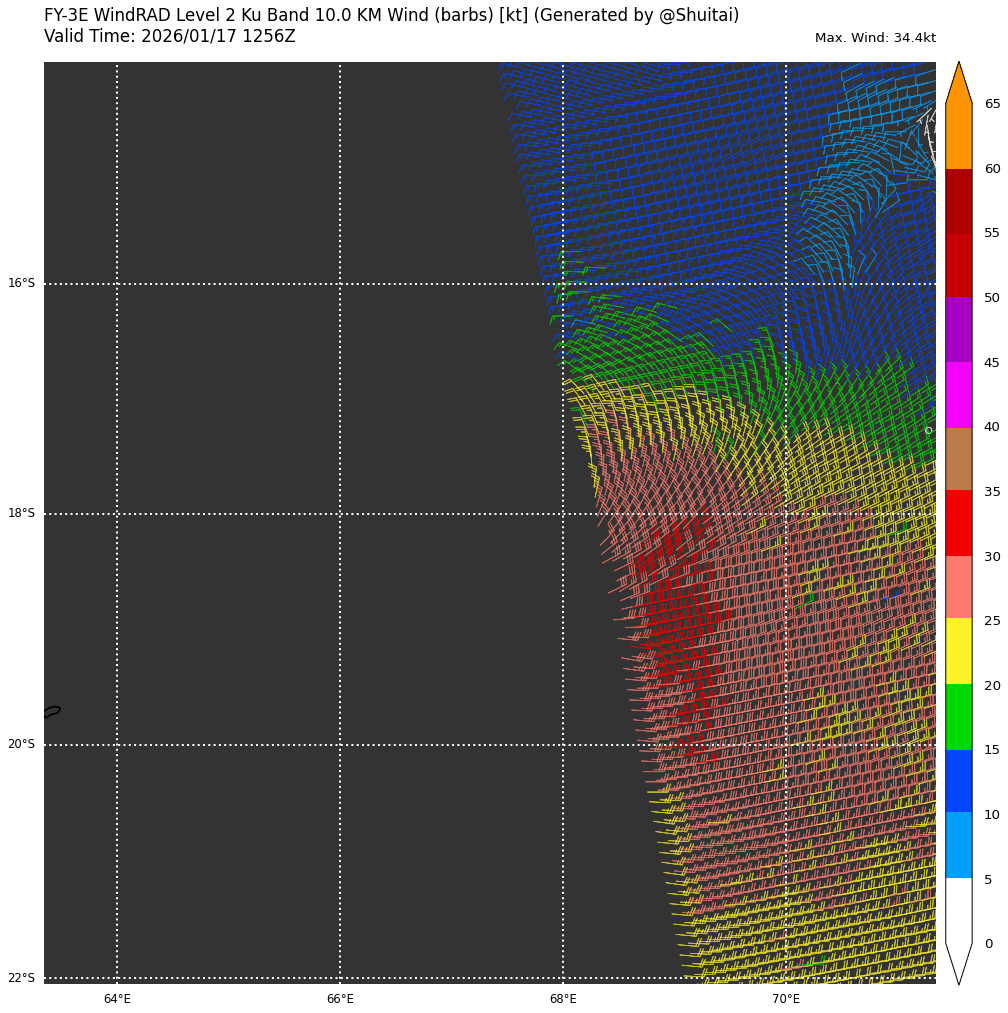Click the colorbar tick label 65
This screenshot has width=1008, height=1013.
(x=992, y=104)
